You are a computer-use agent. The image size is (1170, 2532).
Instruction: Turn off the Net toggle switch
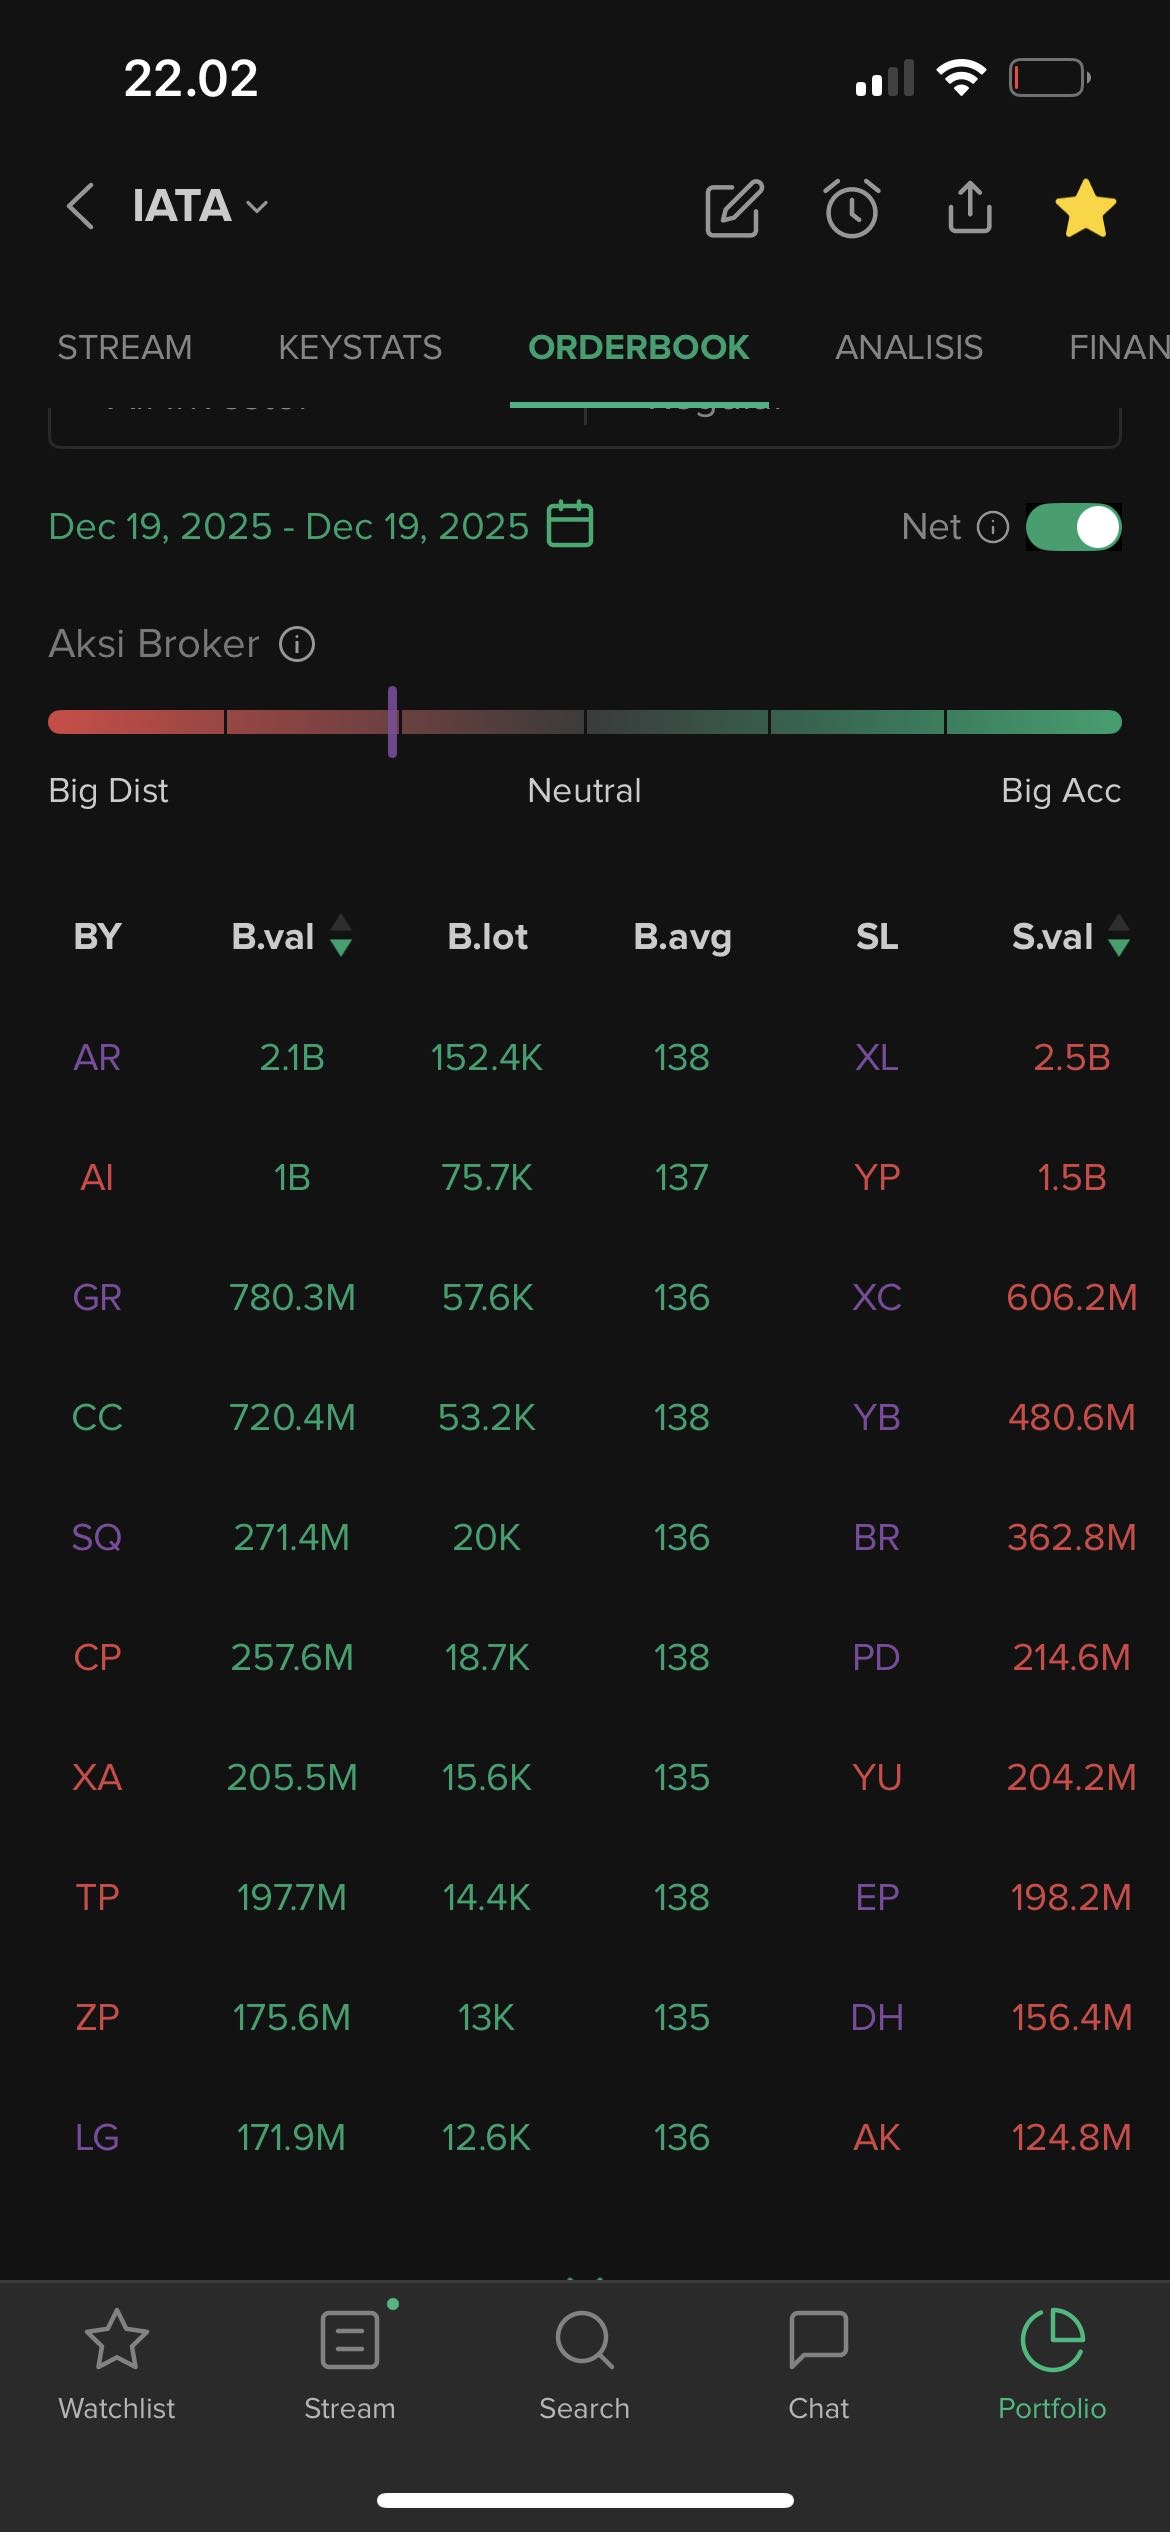tap(1073, 527)
